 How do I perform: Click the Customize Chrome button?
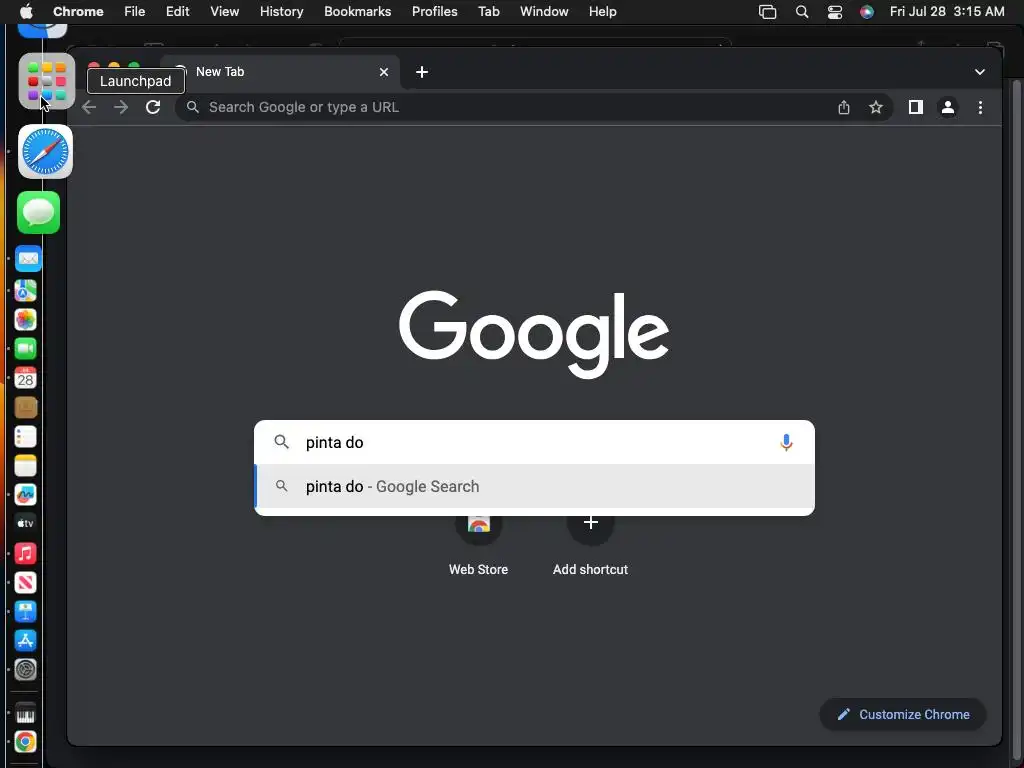(x=903, y=714)
